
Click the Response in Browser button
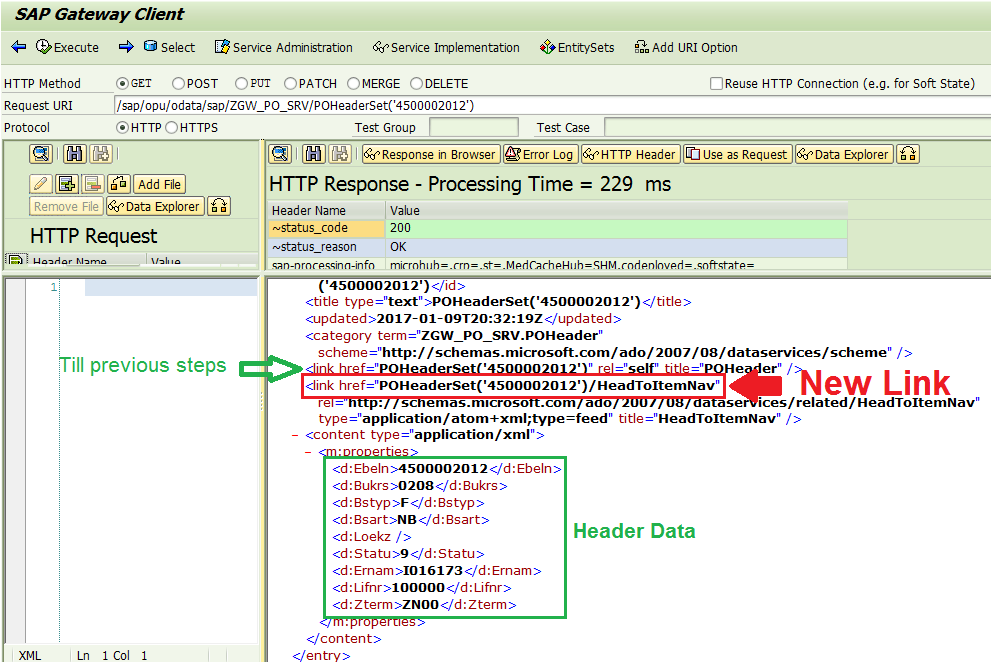click(x=429, y=154)
